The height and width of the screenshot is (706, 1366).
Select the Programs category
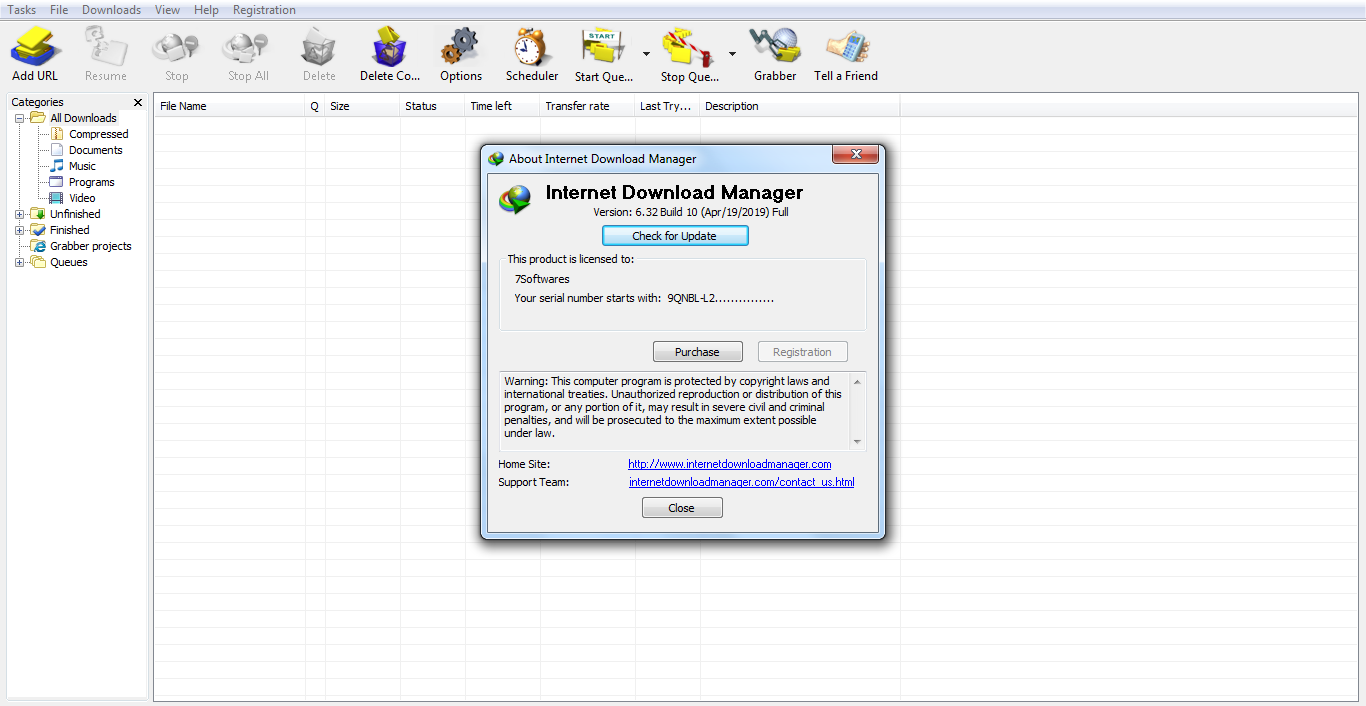pos(91,182)
